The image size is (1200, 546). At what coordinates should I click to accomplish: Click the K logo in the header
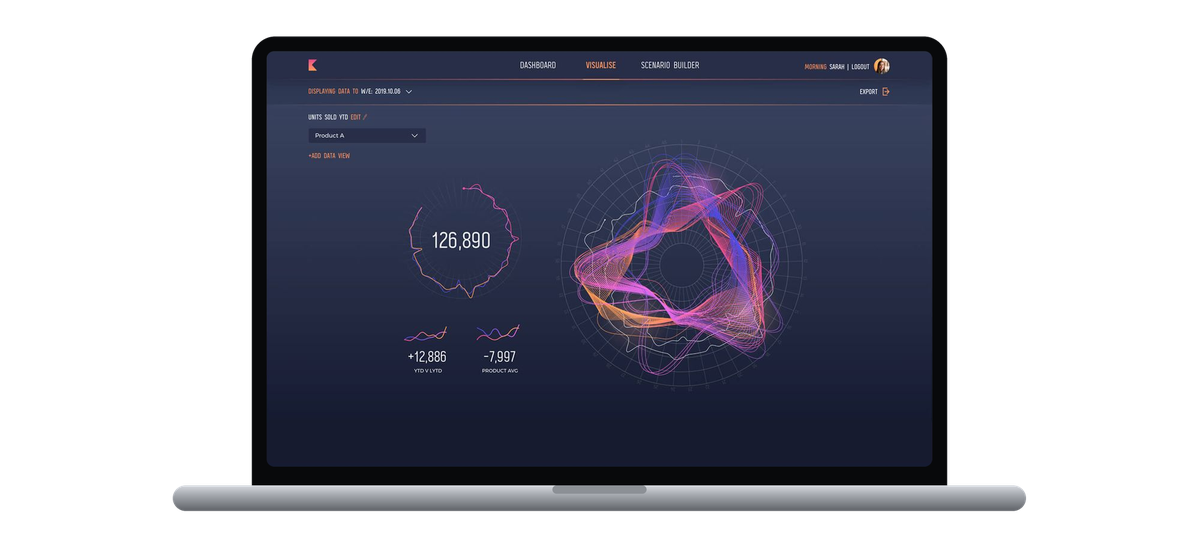(312, 65)
